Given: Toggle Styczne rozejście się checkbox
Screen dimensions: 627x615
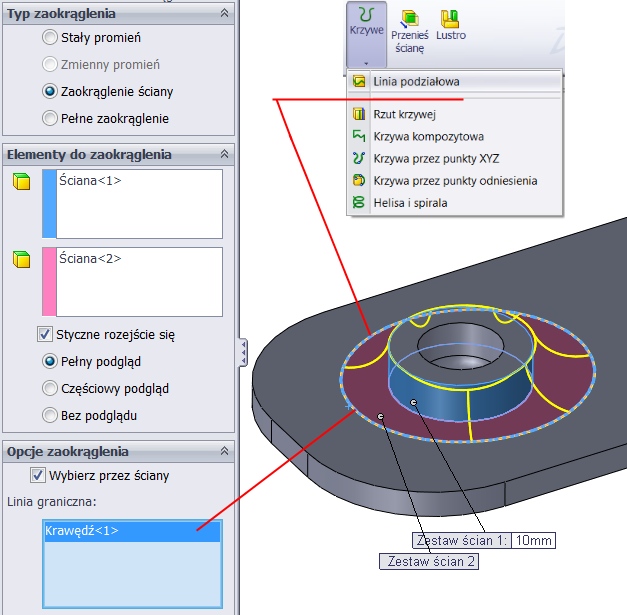Looking at the screenshot, I should (x=44, y=334).
